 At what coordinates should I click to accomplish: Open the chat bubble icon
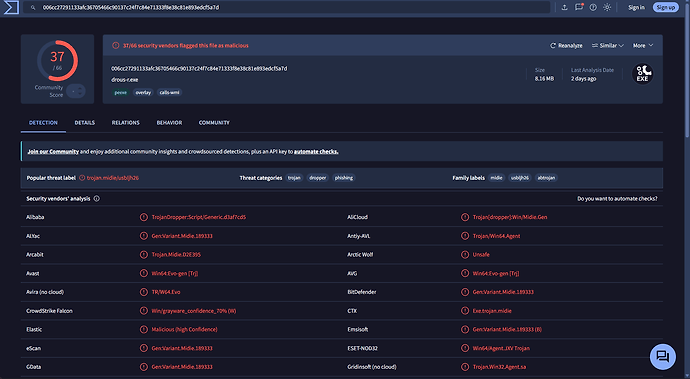pyautogui.click(x=663, y=356)
